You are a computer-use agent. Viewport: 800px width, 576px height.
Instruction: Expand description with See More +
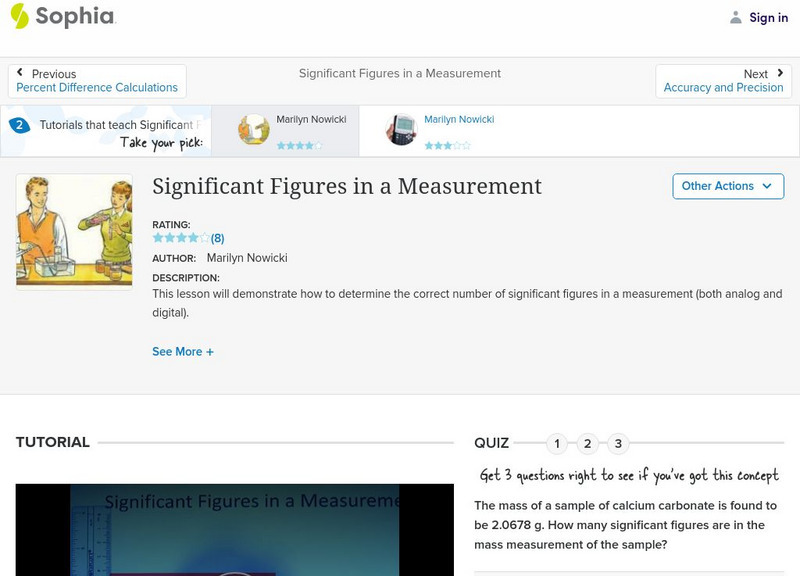click(x=183, y=352)
